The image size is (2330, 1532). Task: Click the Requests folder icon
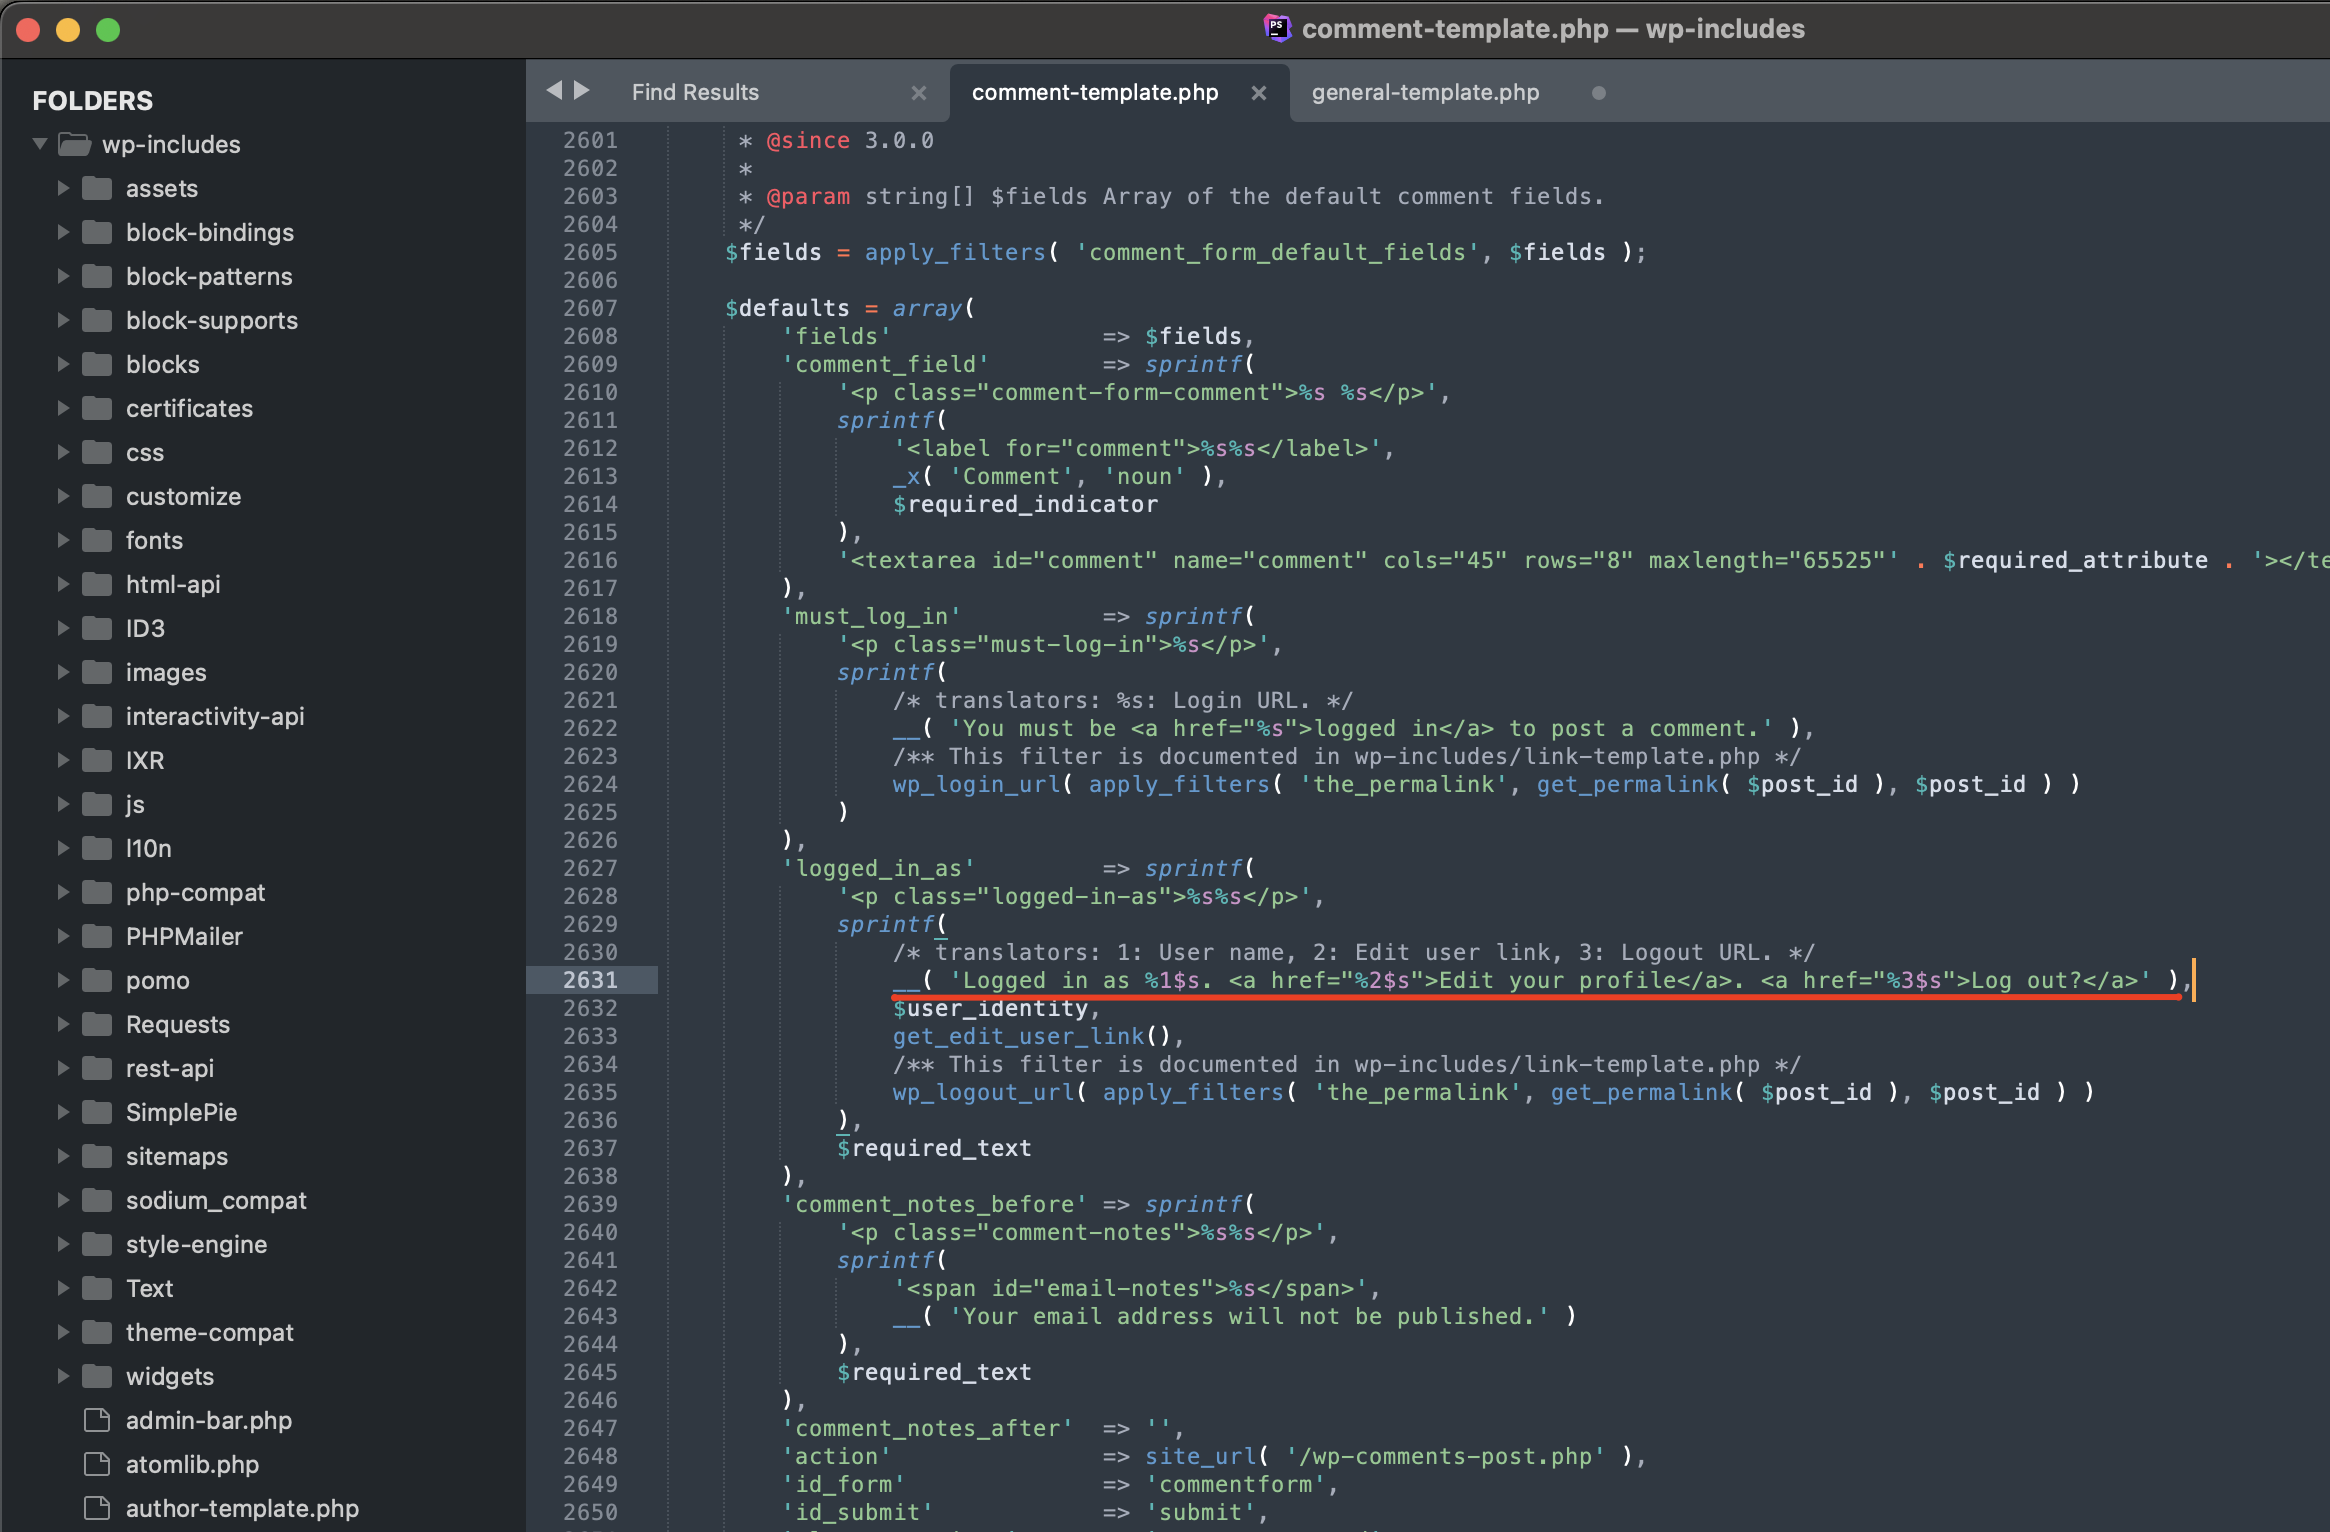point(97,1024)
